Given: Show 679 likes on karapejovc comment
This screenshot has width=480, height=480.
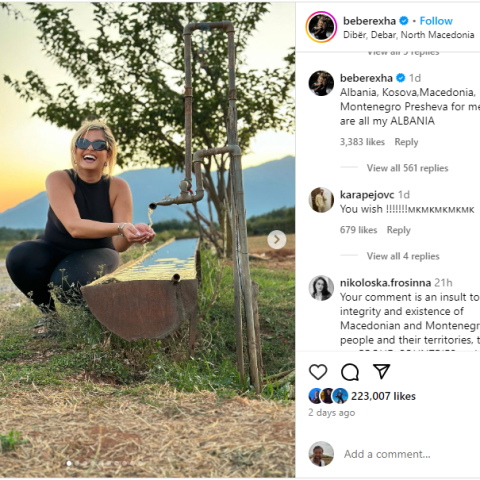Looking at the screenshot, I should pos(358,230).
